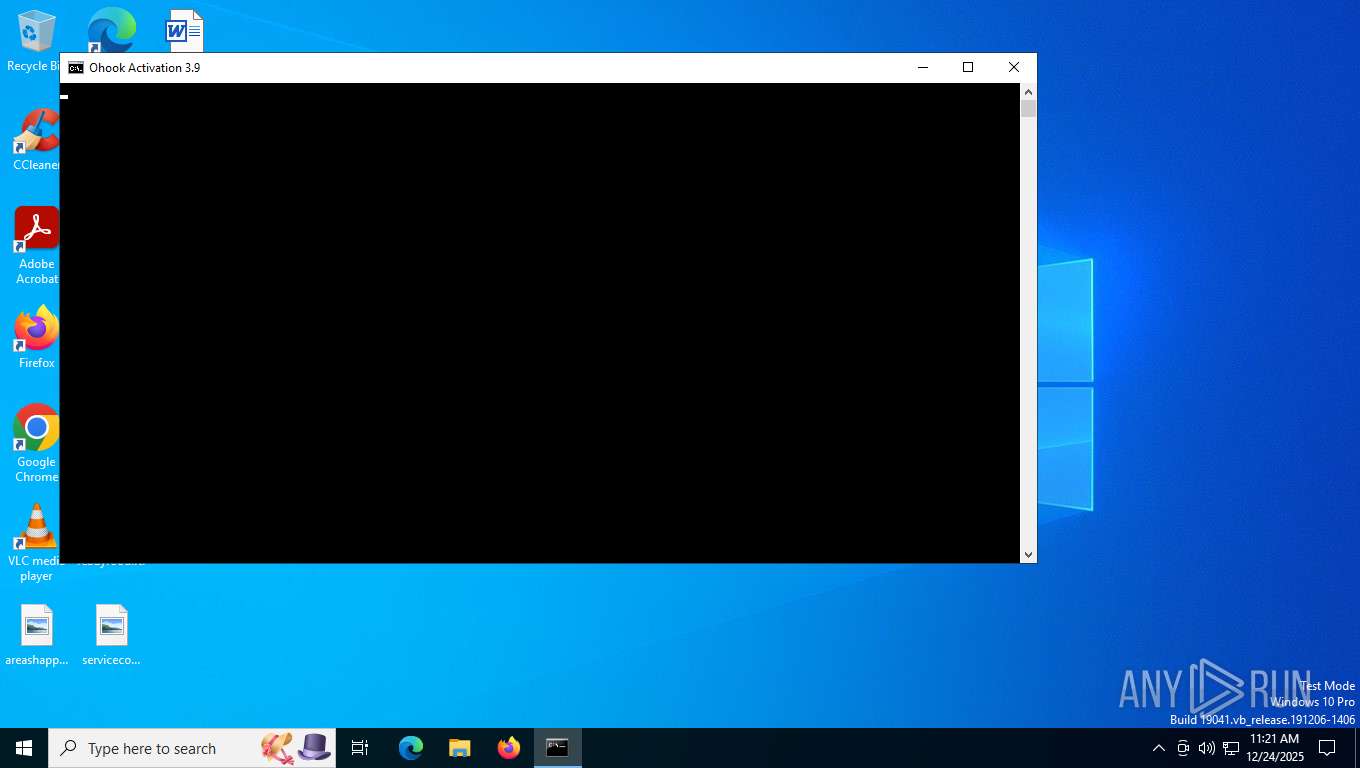1360x768 pixels.
Task: Open Task View from the taskbar
Action: pos(360,748)
